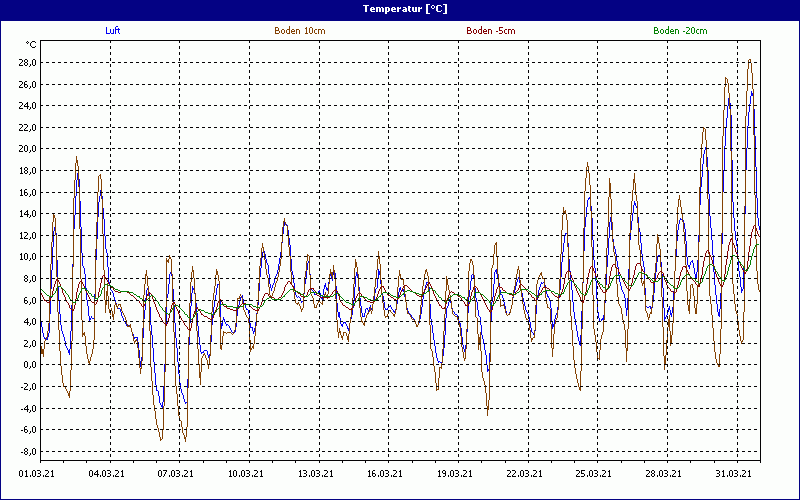Select the "Boden 10cm" legend entry
Image resolution: width=800 pixels, height=500 pixels.
pyautogui.click(x=299, y=31)
